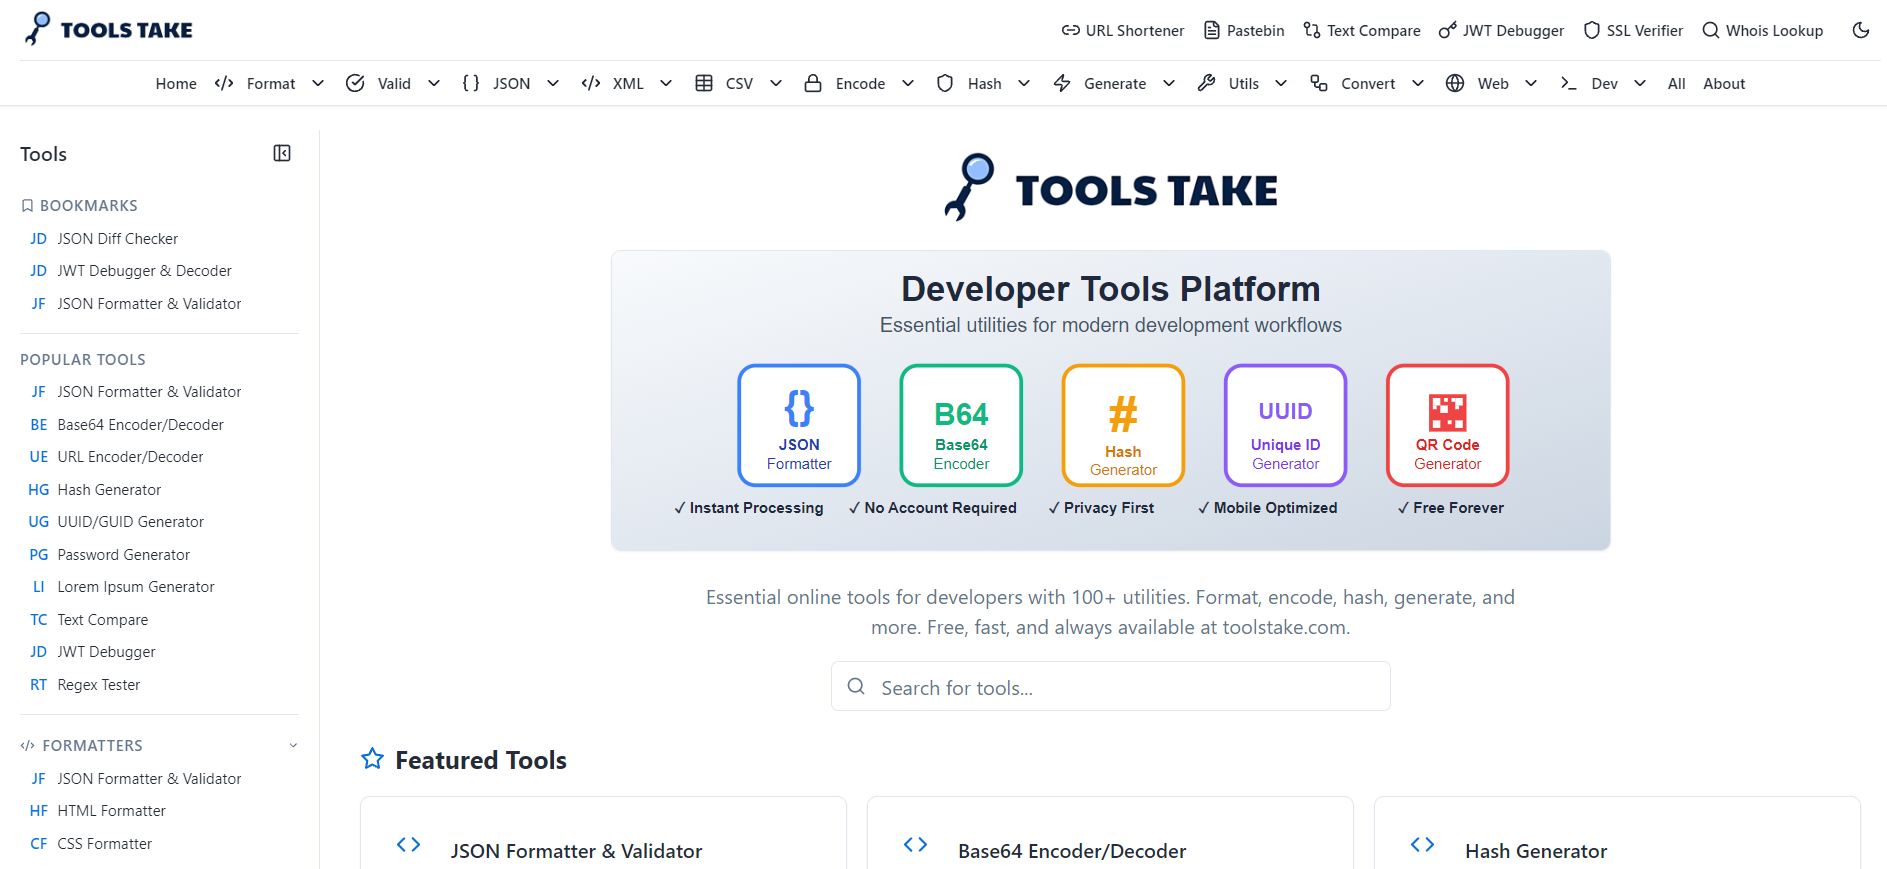The height and width of the screenshot is (869, 1887).
Task: Open the UUID Unique ID Generator tile
Action: (x=1285, y=425)
